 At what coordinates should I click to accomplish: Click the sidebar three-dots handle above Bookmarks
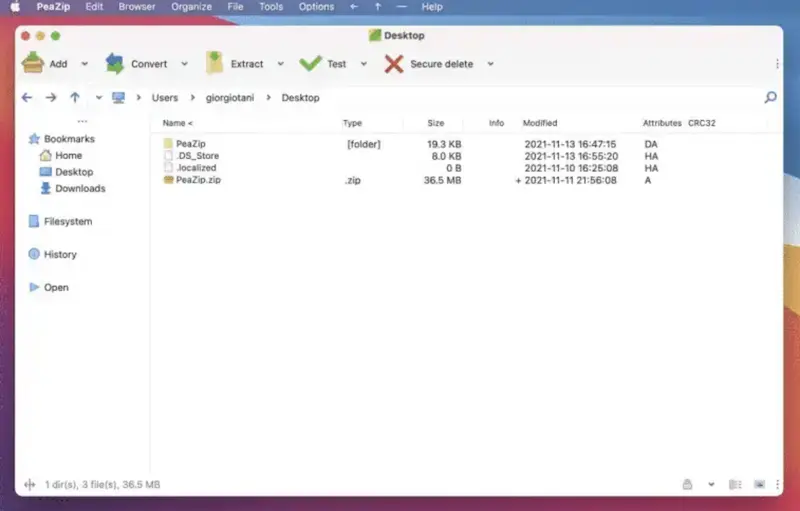click(x=82, y=121)
